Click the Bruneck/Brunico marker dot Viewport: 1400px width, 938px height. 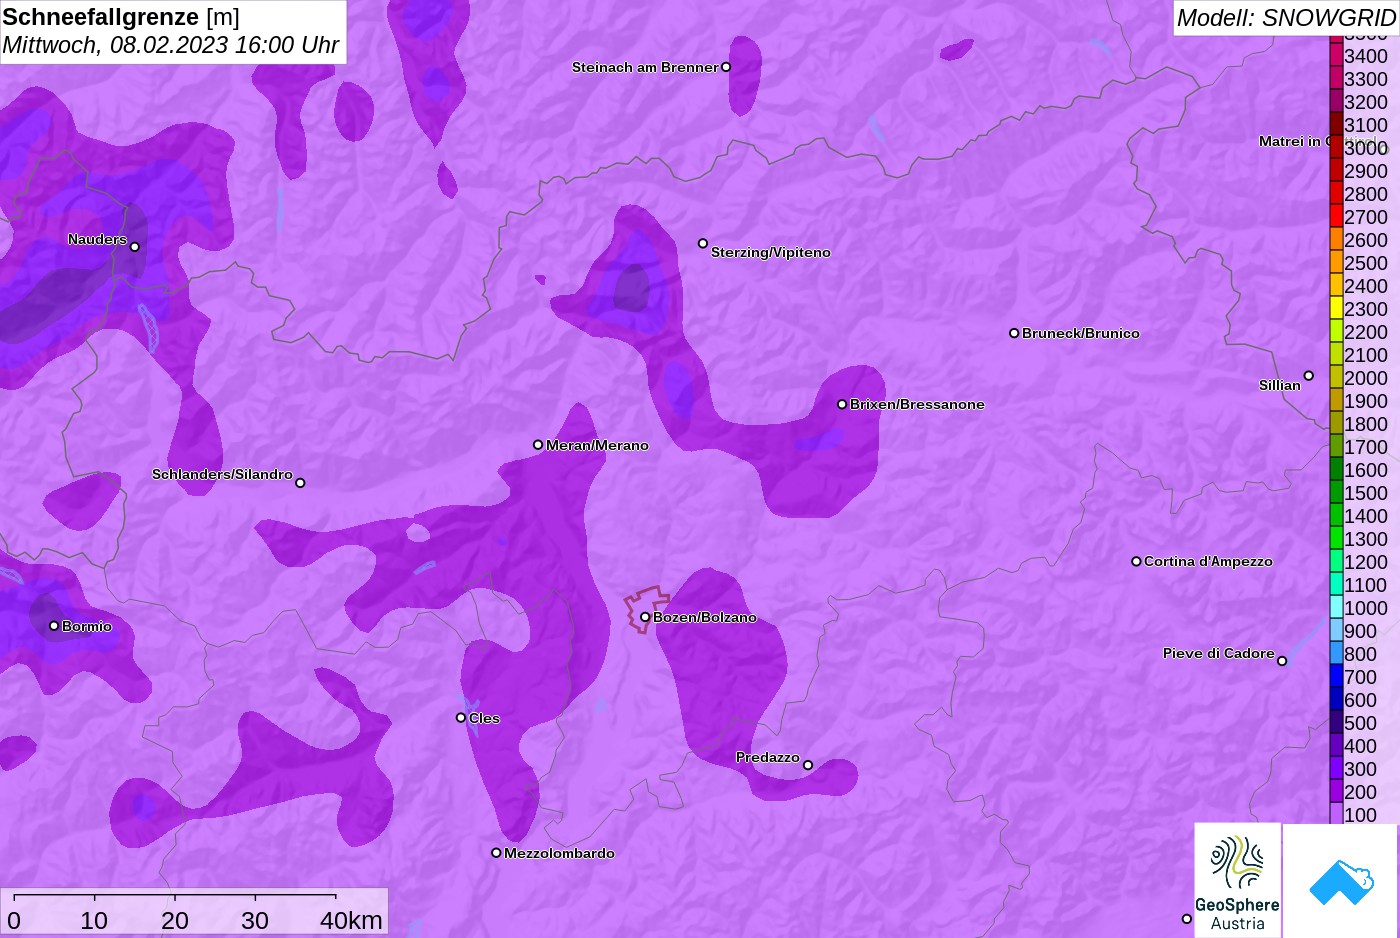(1014, 333)
